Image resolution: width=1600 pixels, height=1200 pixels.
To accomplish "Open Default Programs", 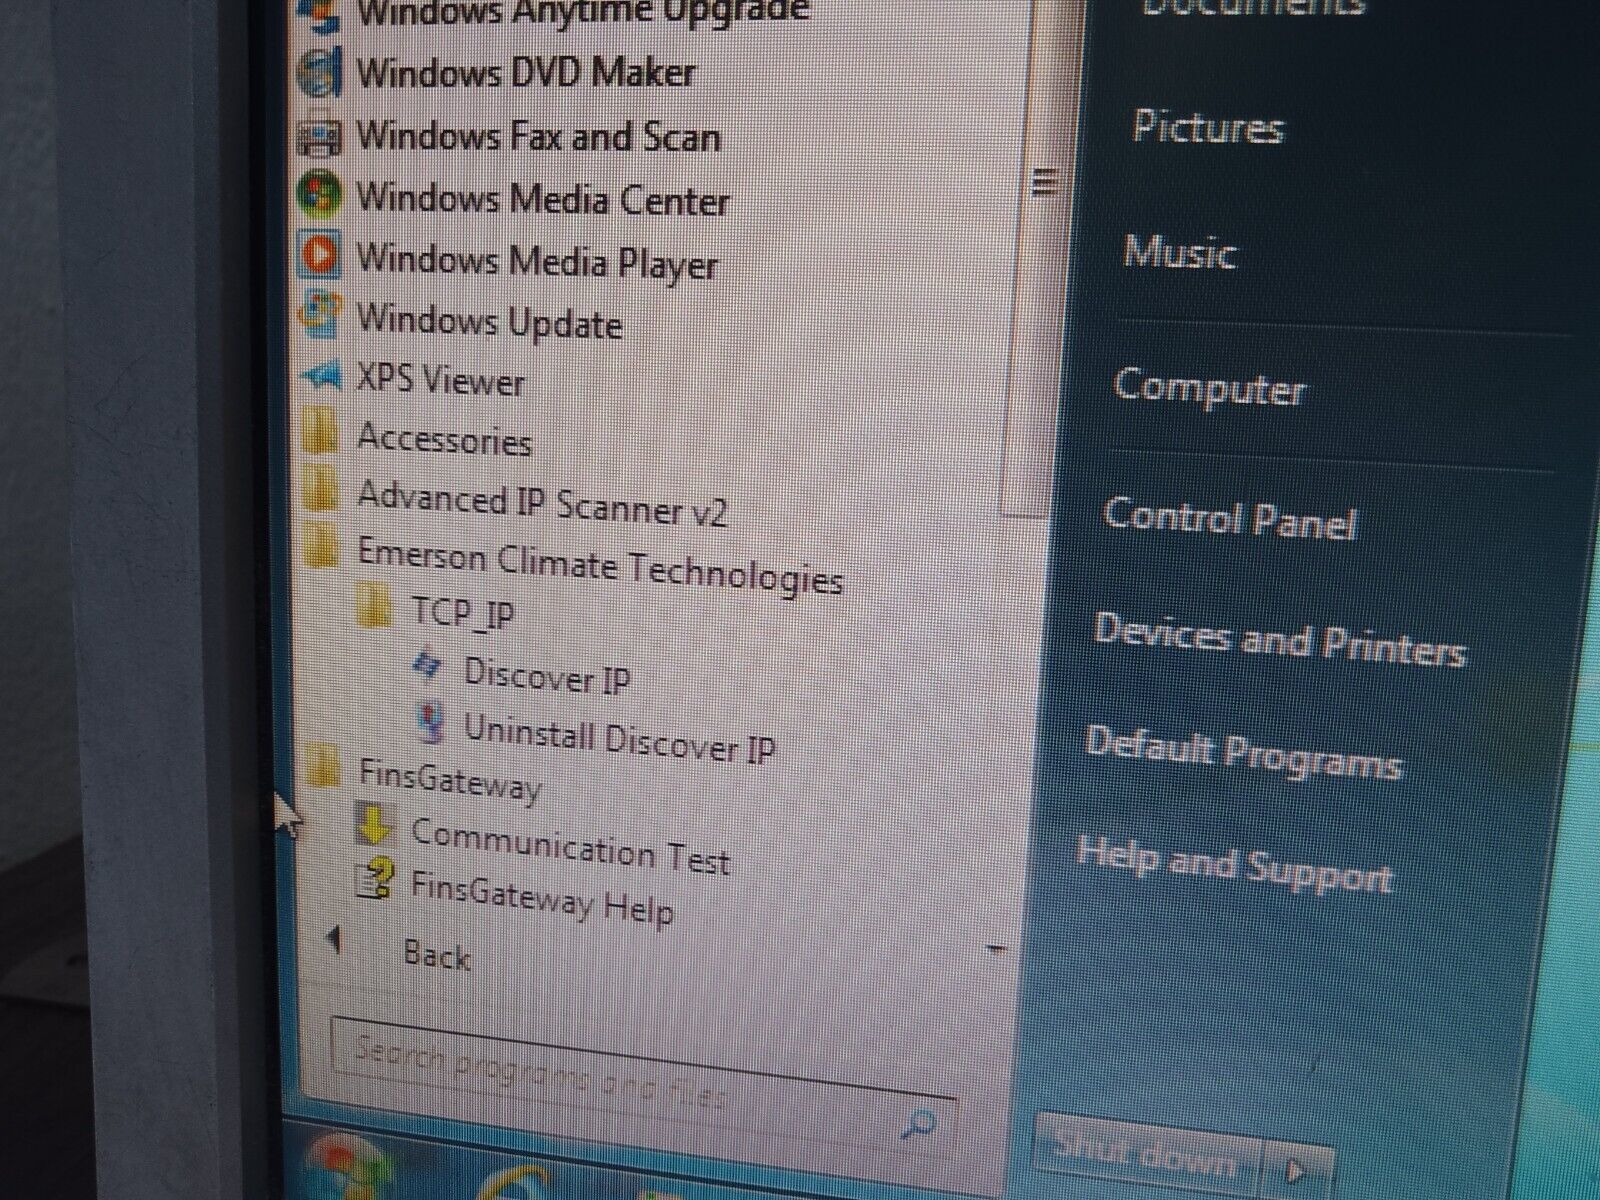I will (1244, 753).
